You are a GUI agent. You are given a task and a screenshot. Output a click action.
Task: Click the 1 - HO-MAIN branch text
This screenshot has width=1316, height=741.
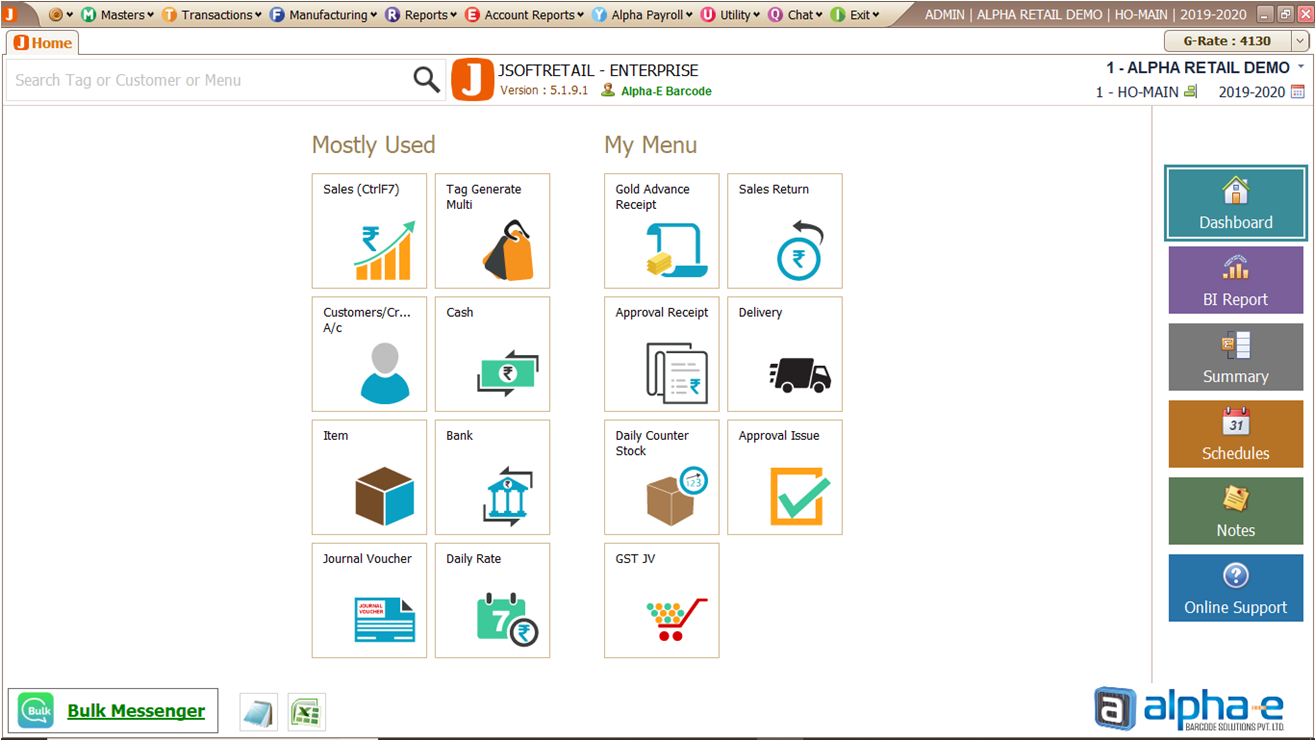coord(1137,92)
